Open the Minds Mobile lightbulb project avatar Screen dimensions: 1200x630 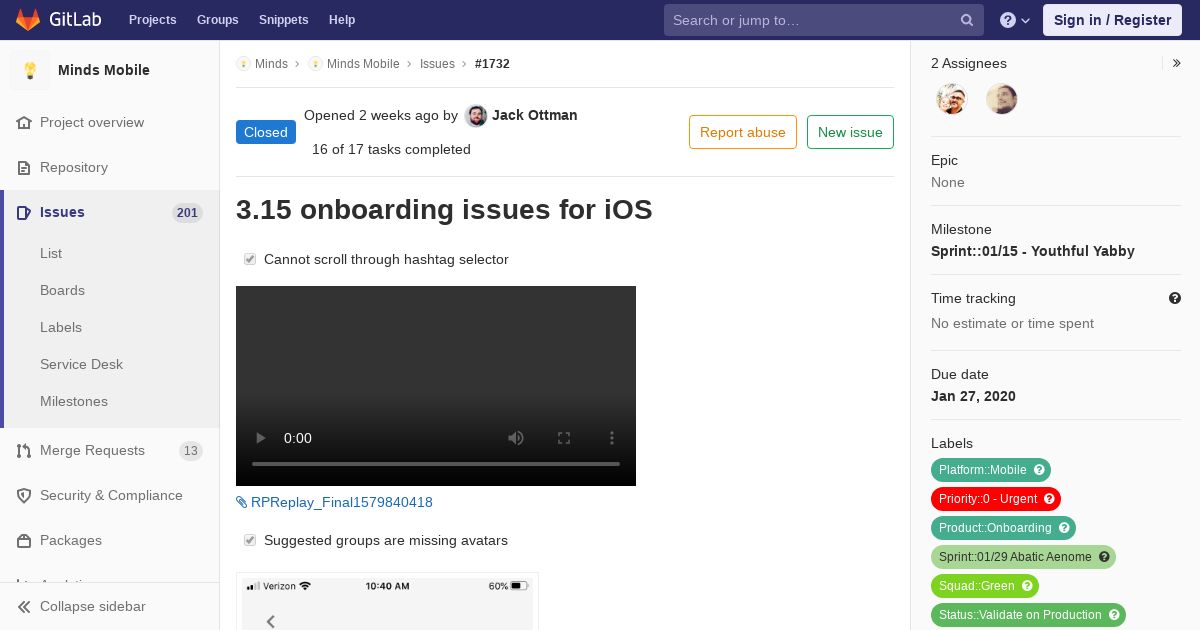[30, 70]
